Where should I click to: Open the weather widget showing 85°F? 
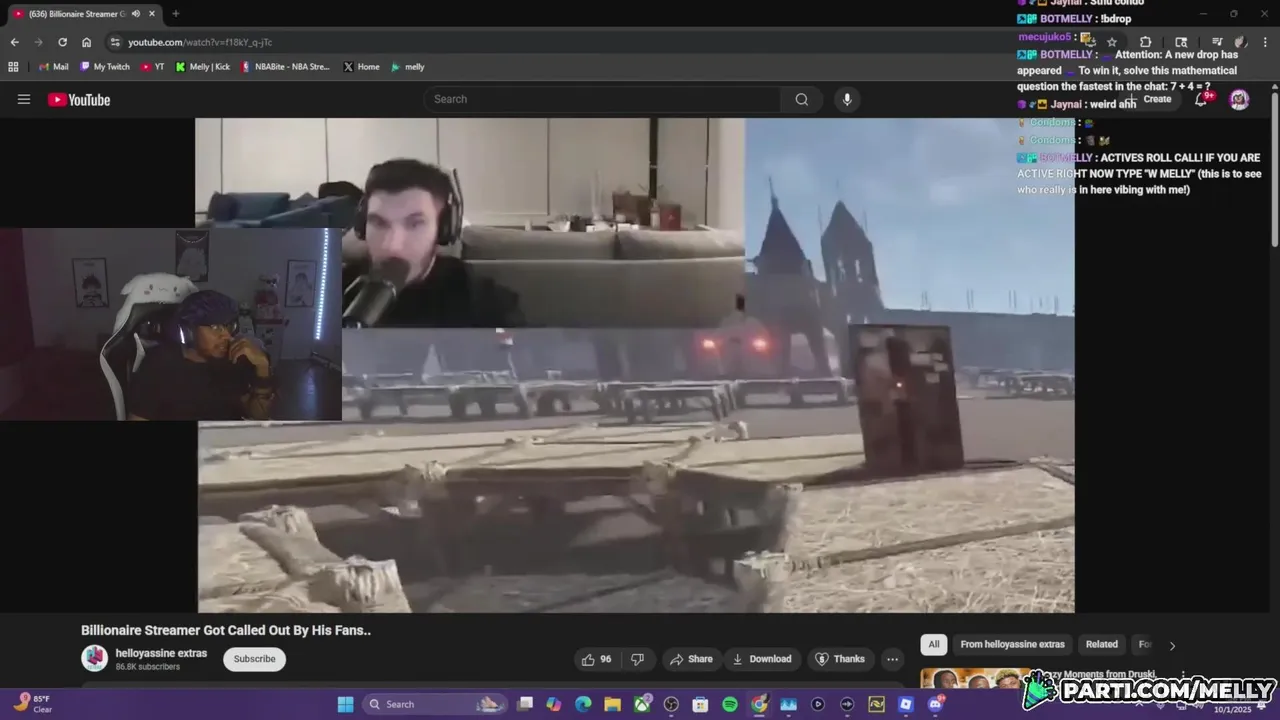[33, 704]
